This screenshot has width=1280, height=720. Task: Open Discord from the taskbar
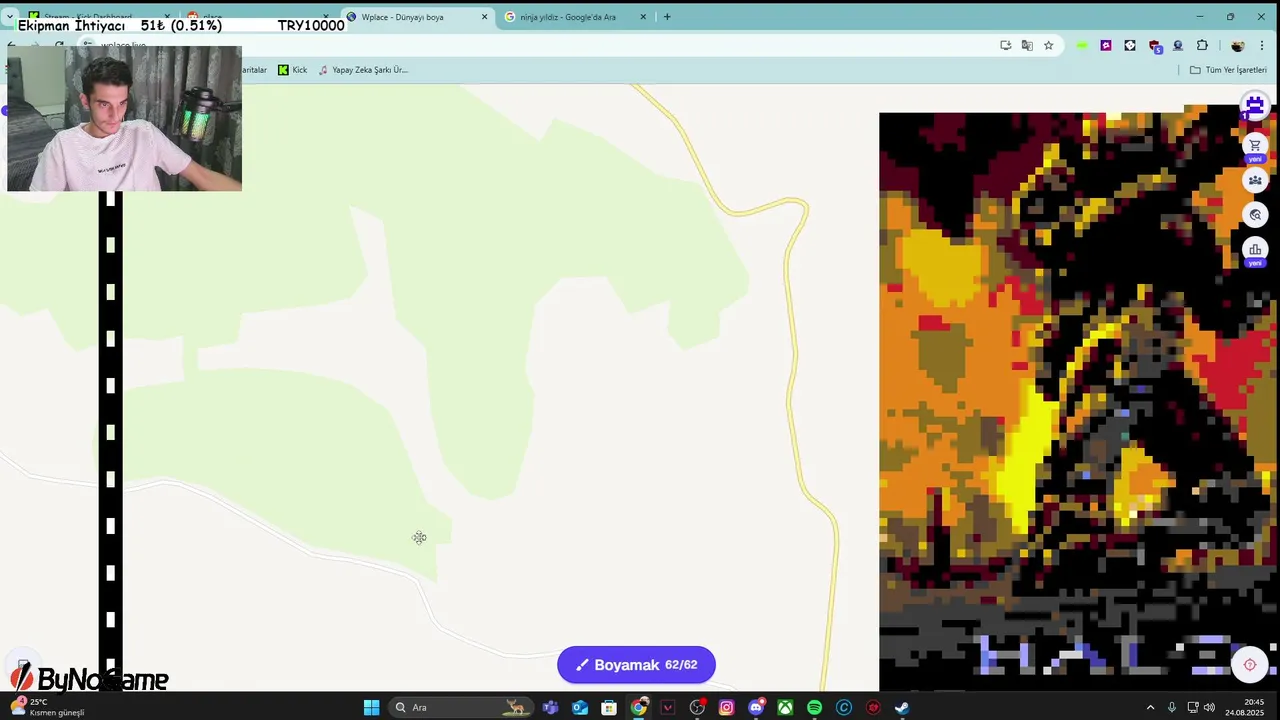tap(756, 708)
